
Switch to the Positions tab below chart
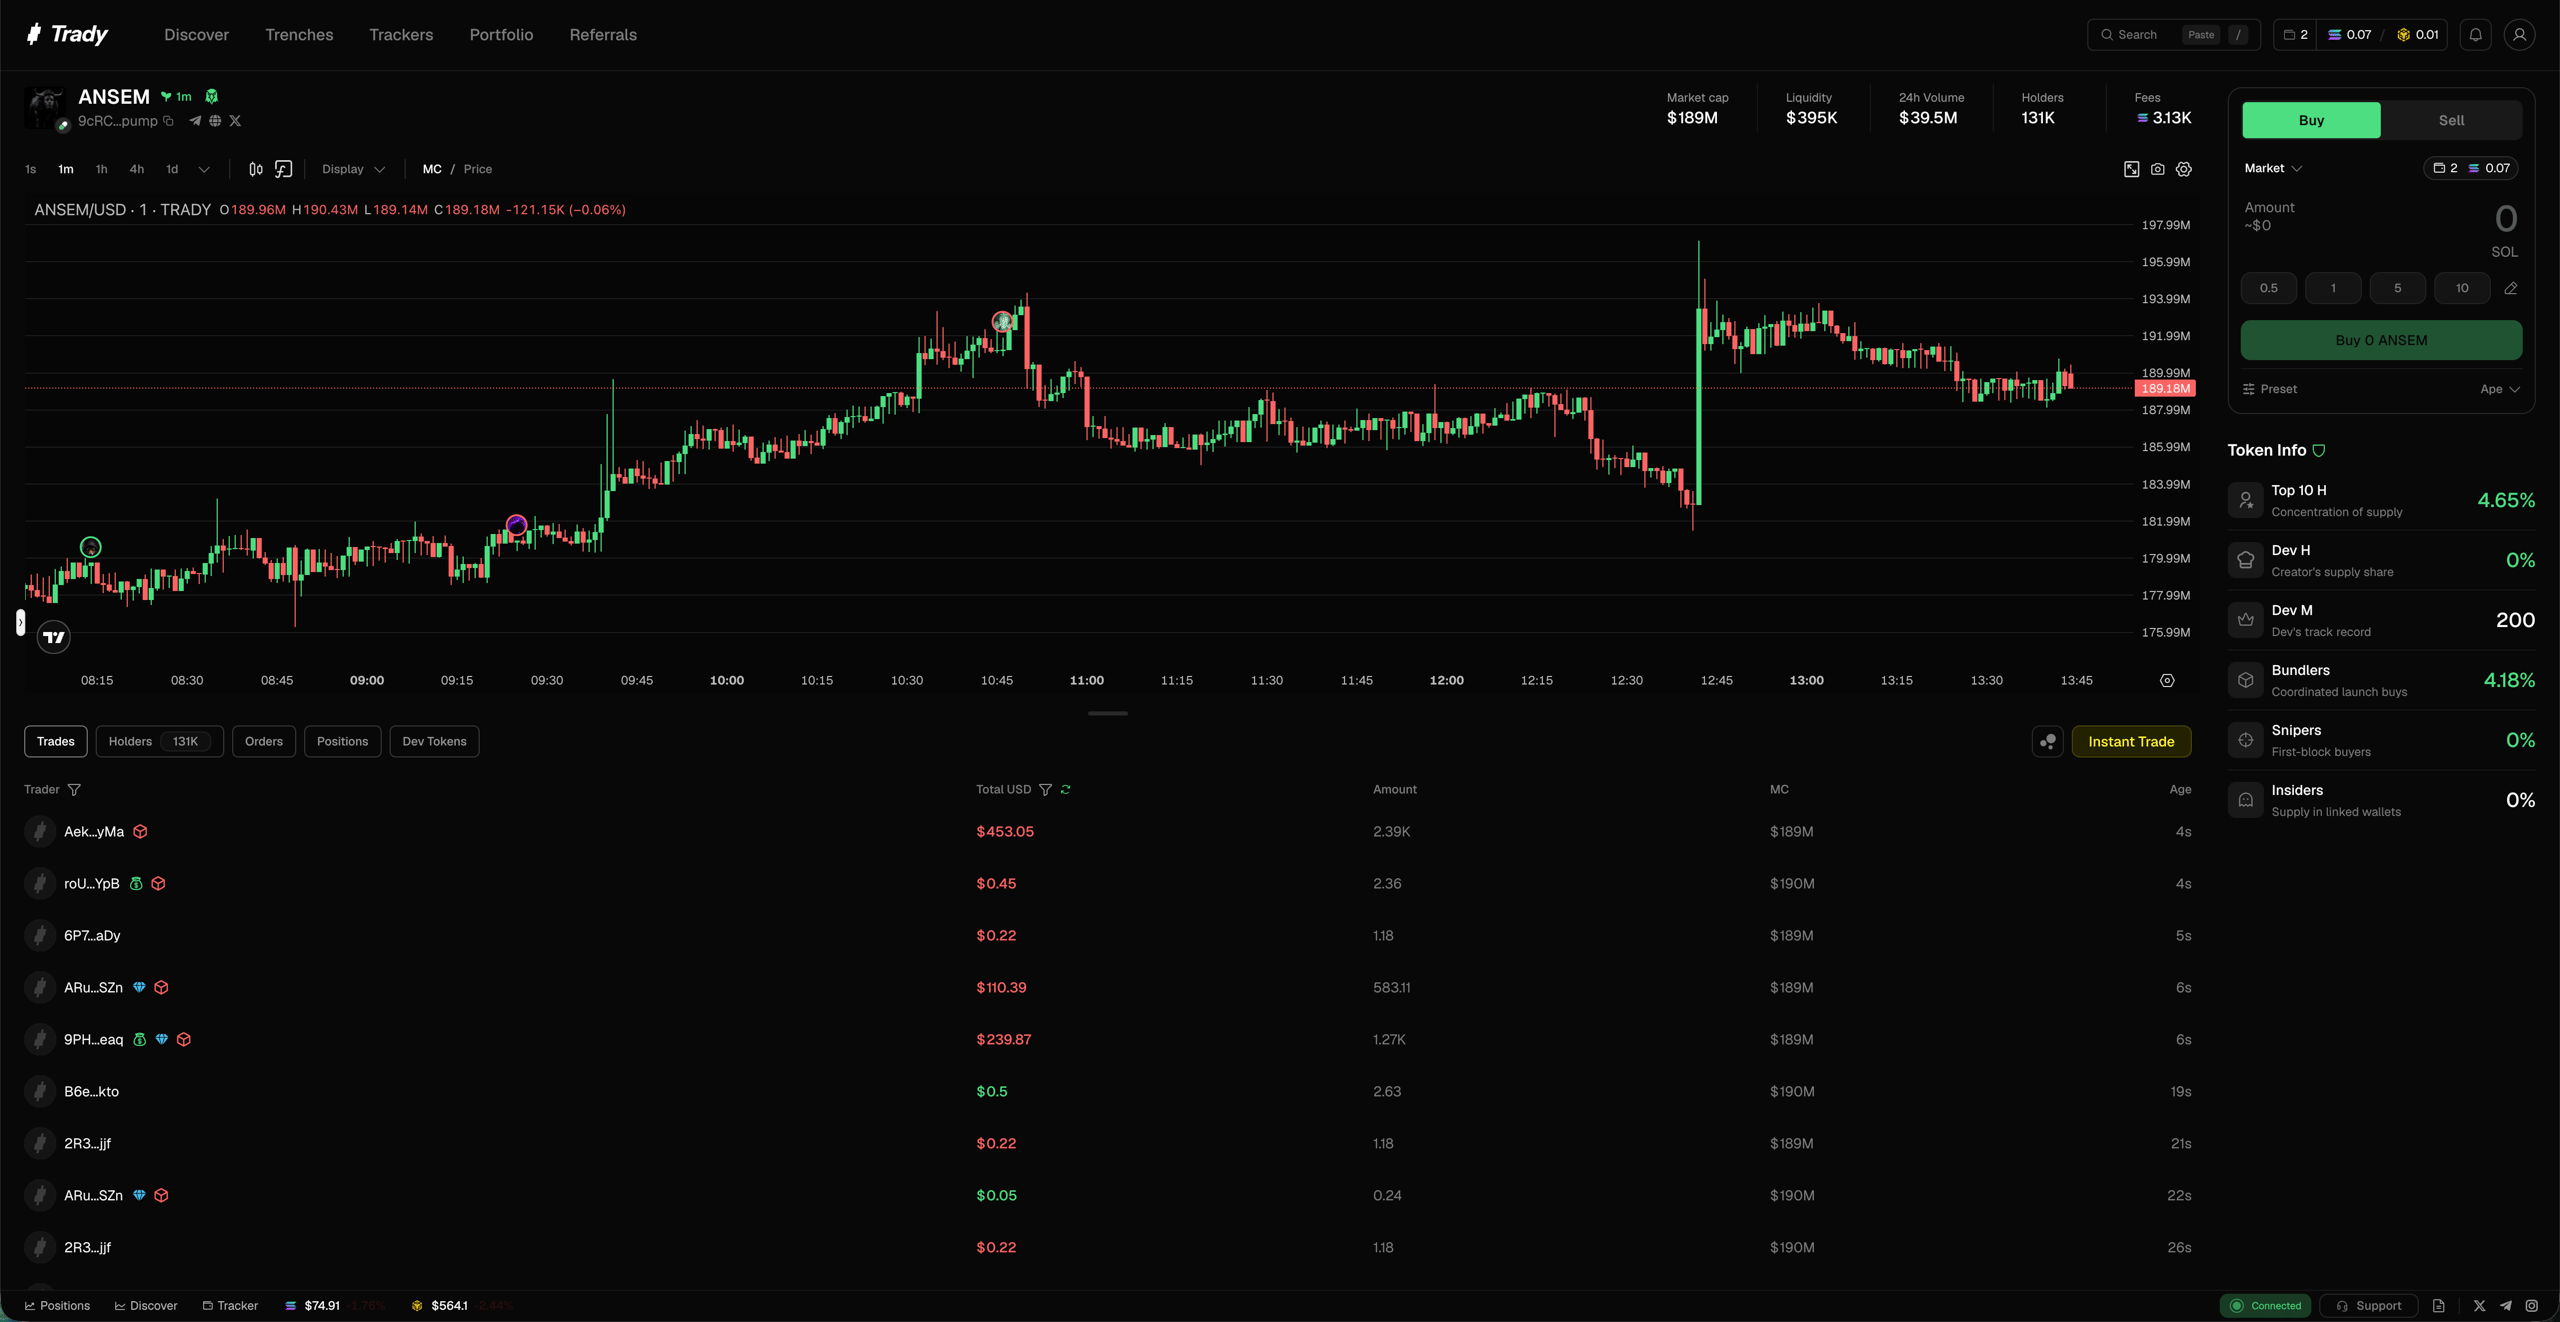pos(342,741)
